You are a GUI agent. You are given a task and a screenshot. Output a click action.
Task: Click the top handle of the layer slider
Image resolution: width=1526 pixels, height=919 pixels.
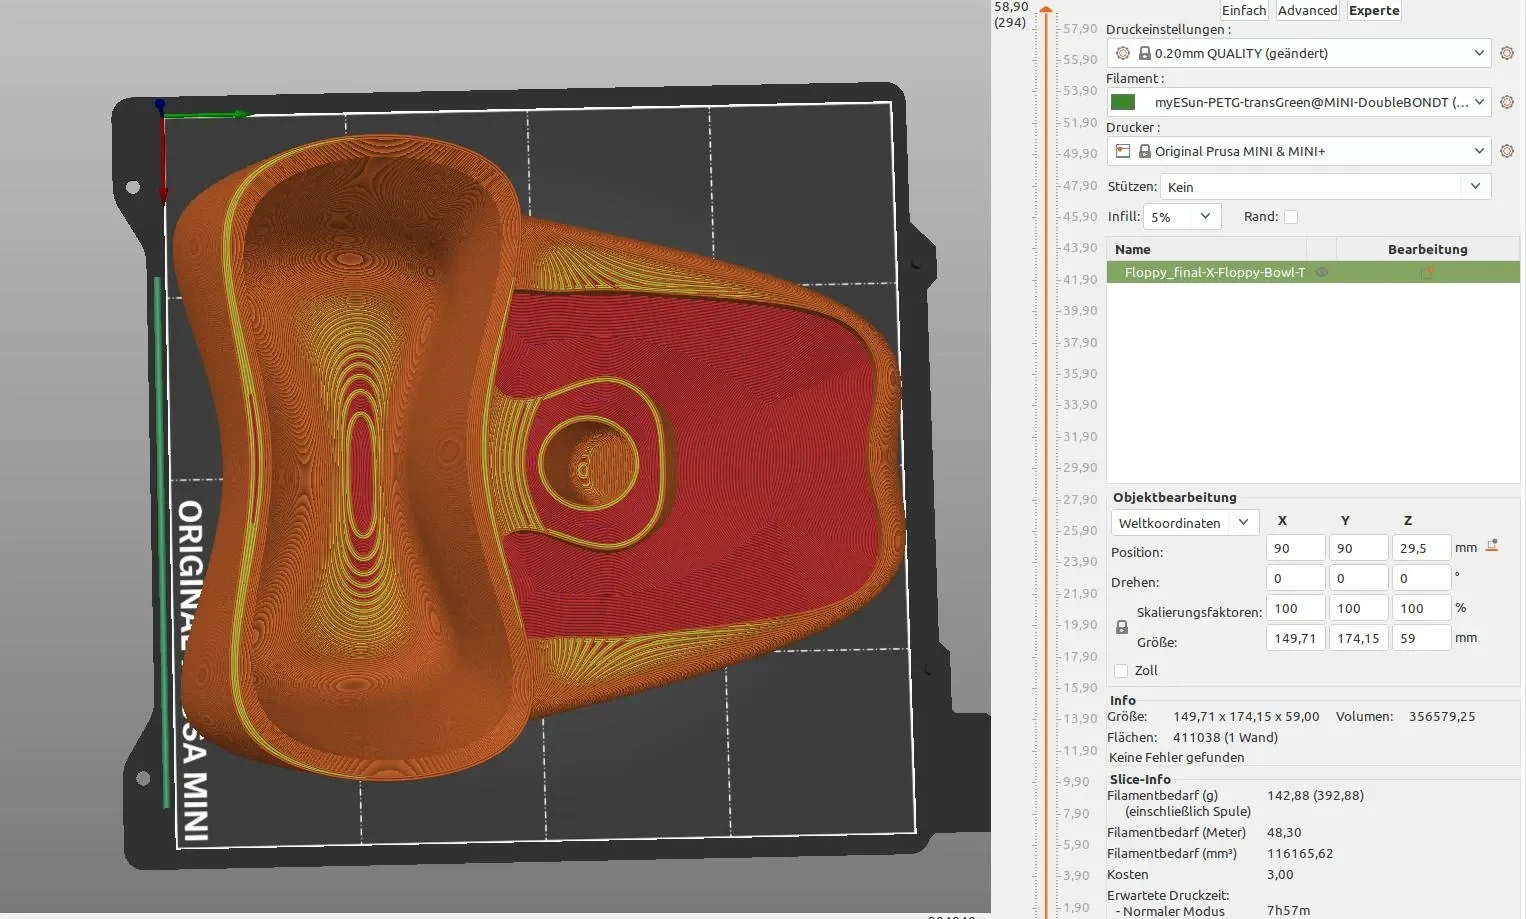click(1046, 10)
